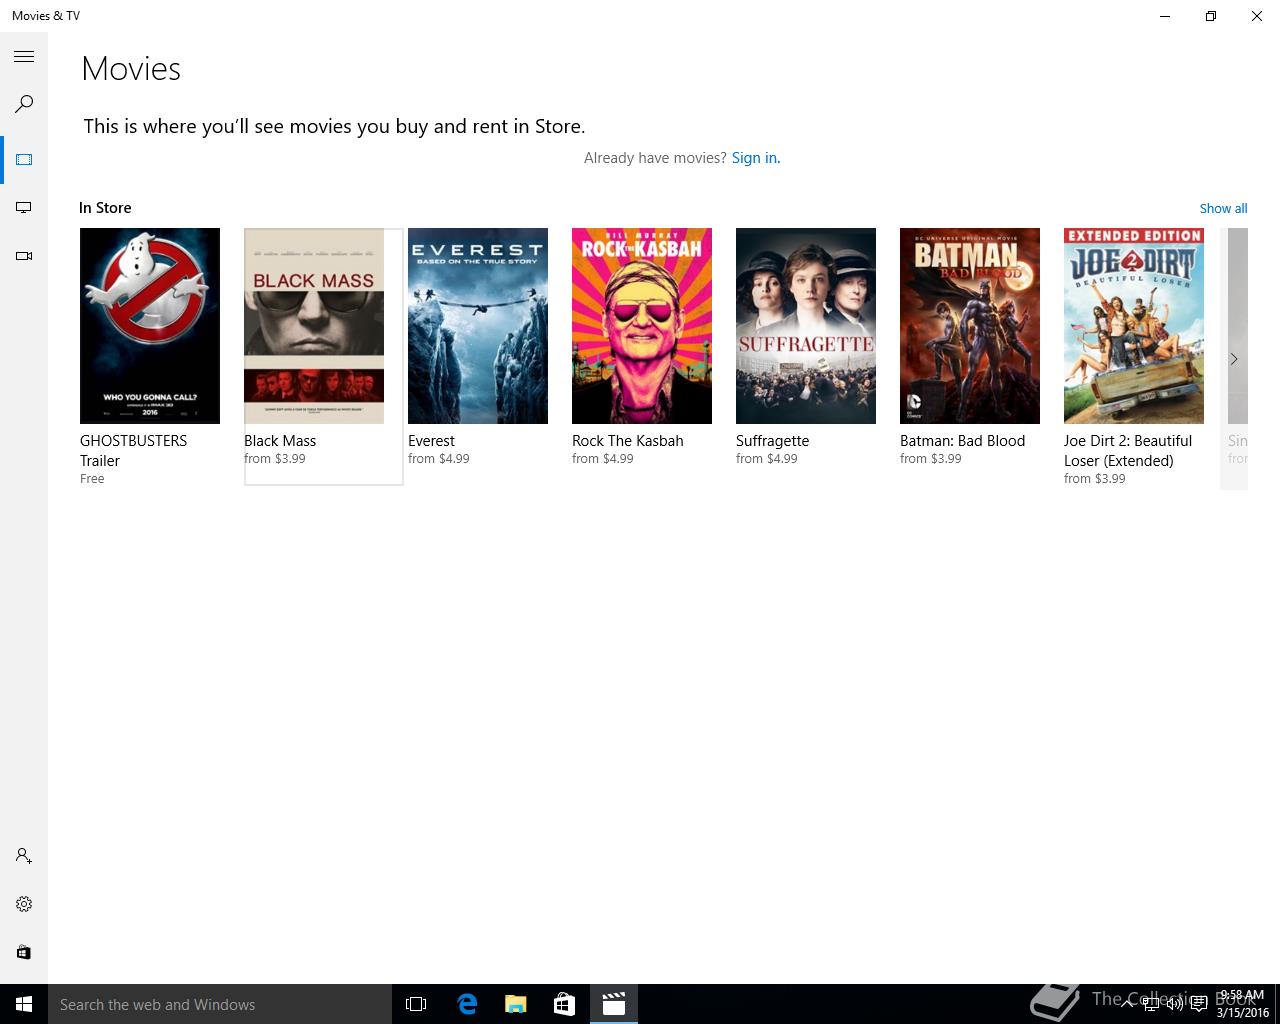Open the Windows Store taskbar icon
This screenshot has width=1280, height=1024.
(564, 1004)
